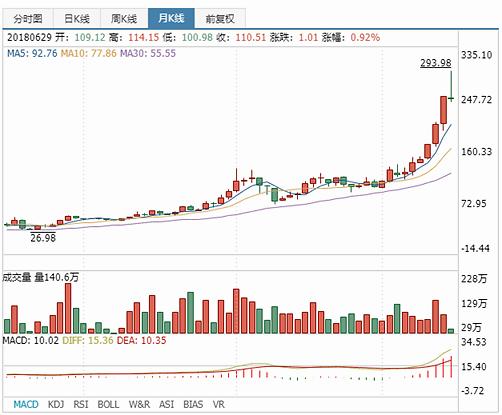
Task: Select the 月K线 tab
Action: point(171,18)
